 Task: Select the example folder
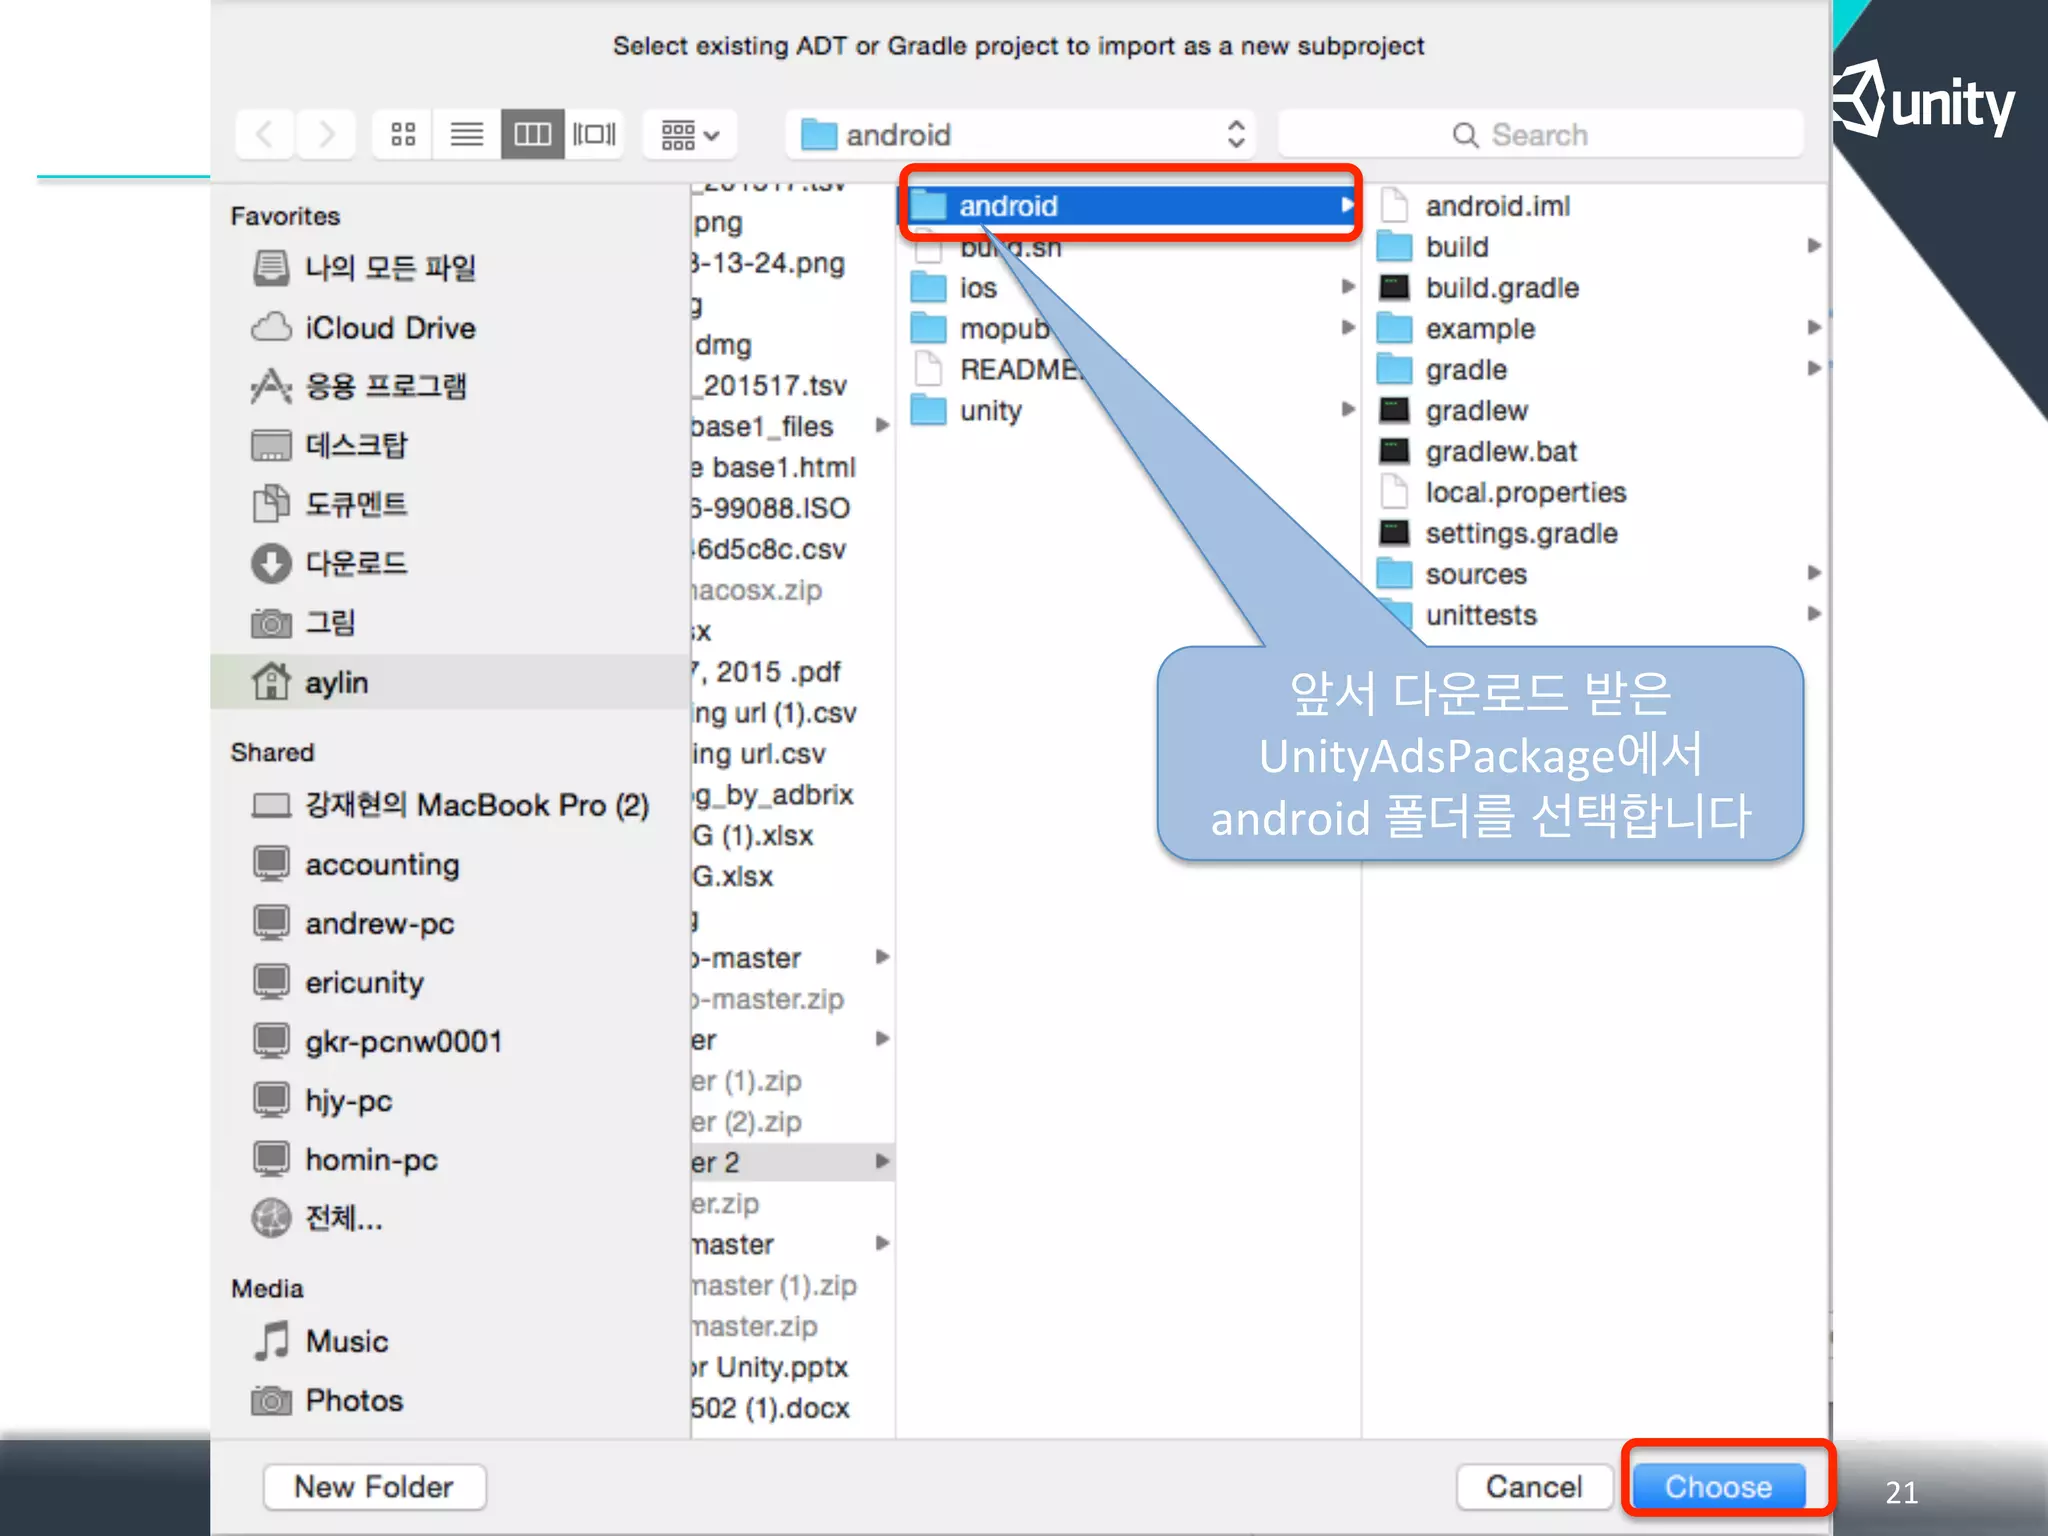[x=1457, y=329]
